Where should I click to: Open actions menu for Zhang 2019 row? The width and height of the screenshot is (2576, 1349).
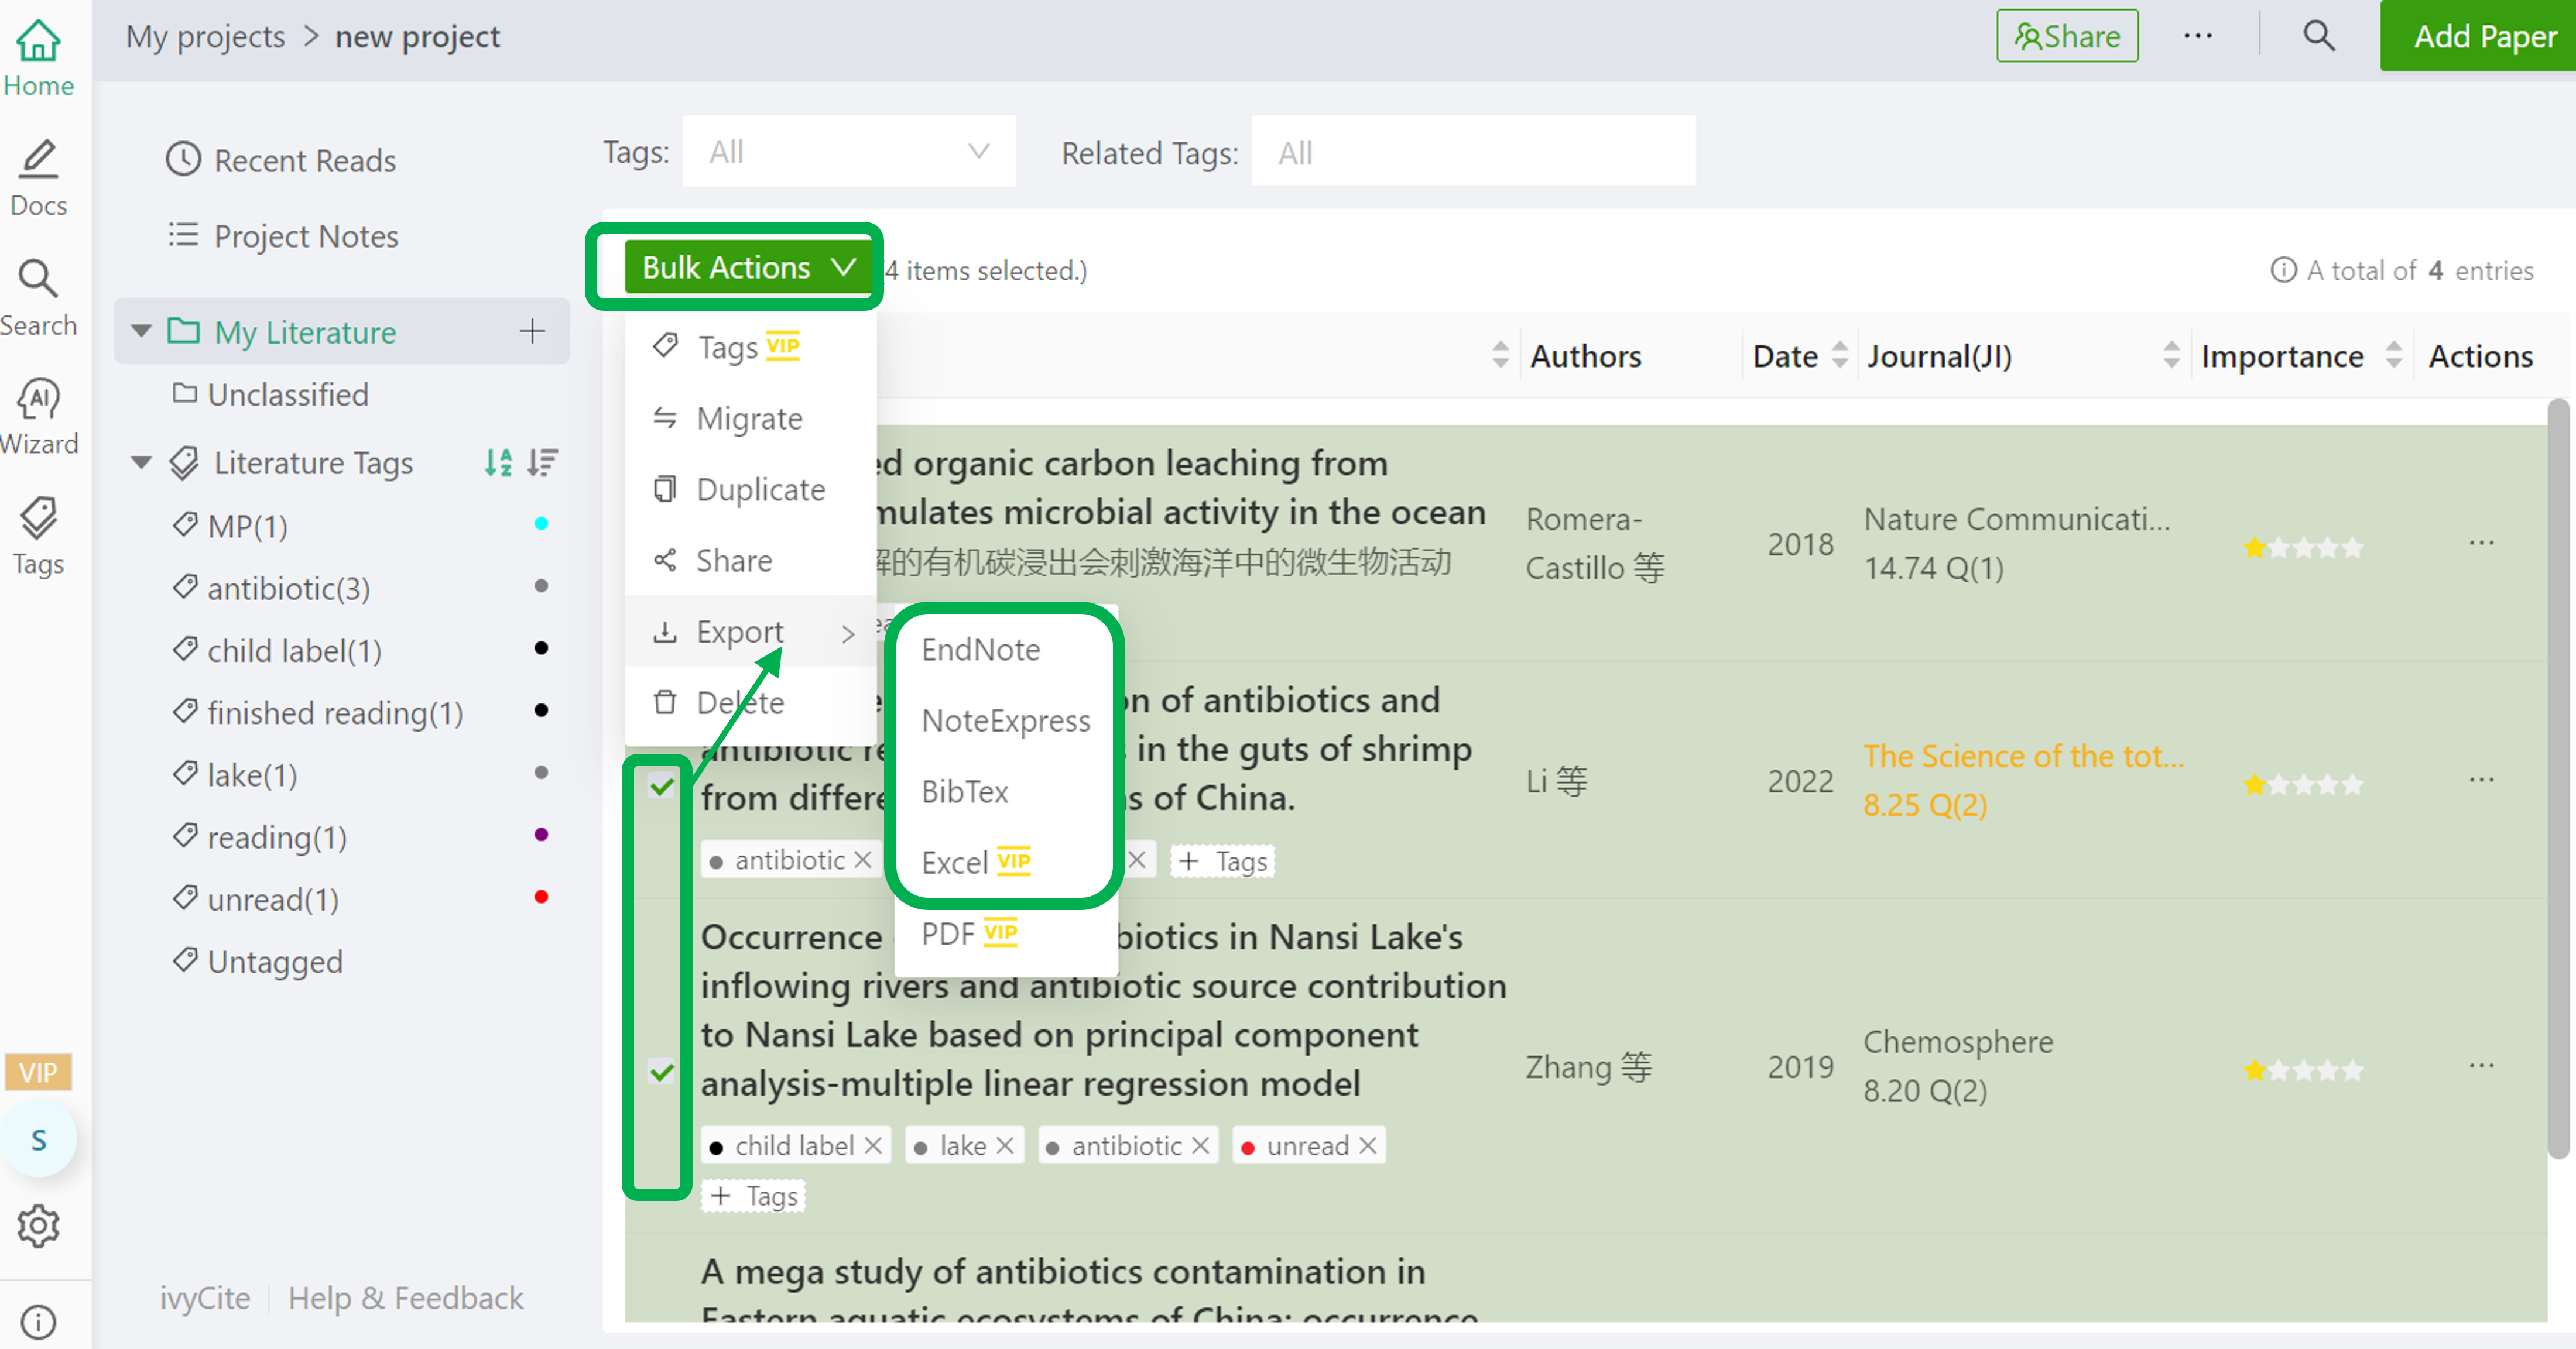point(2481,1066)
